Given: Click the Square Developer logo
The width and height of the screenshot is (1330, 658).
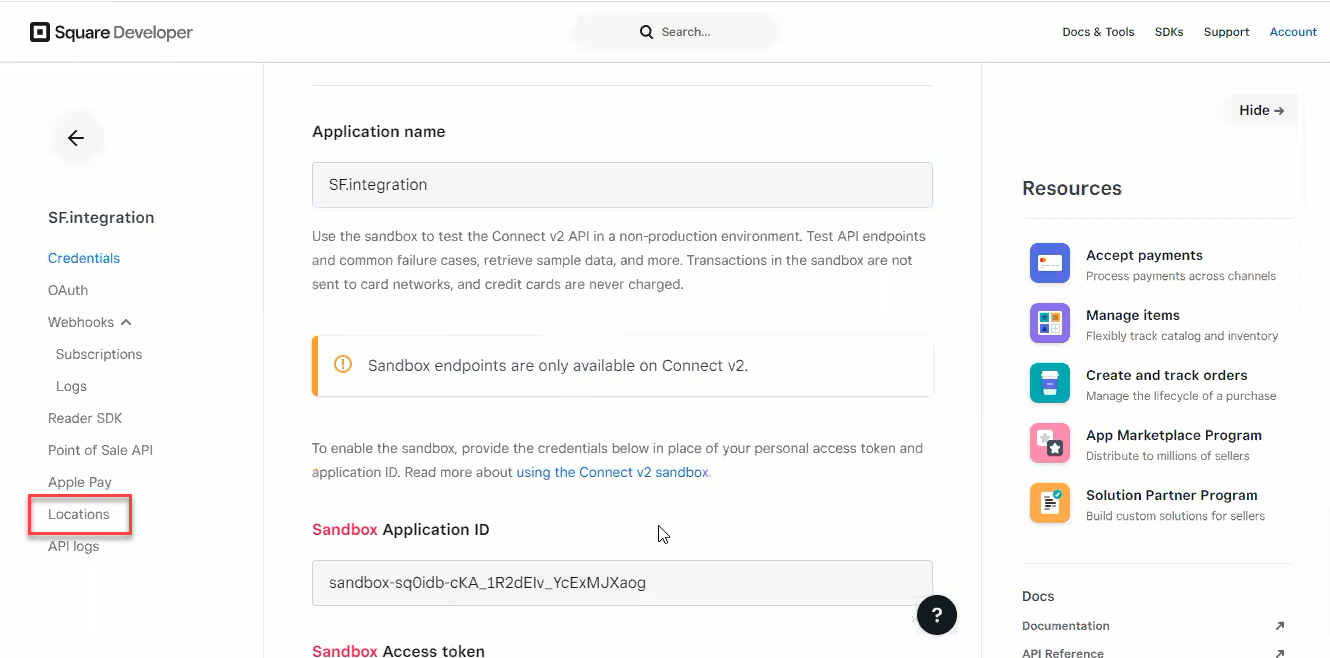Looking at the screenshot, I should click(x=111, y=32).
